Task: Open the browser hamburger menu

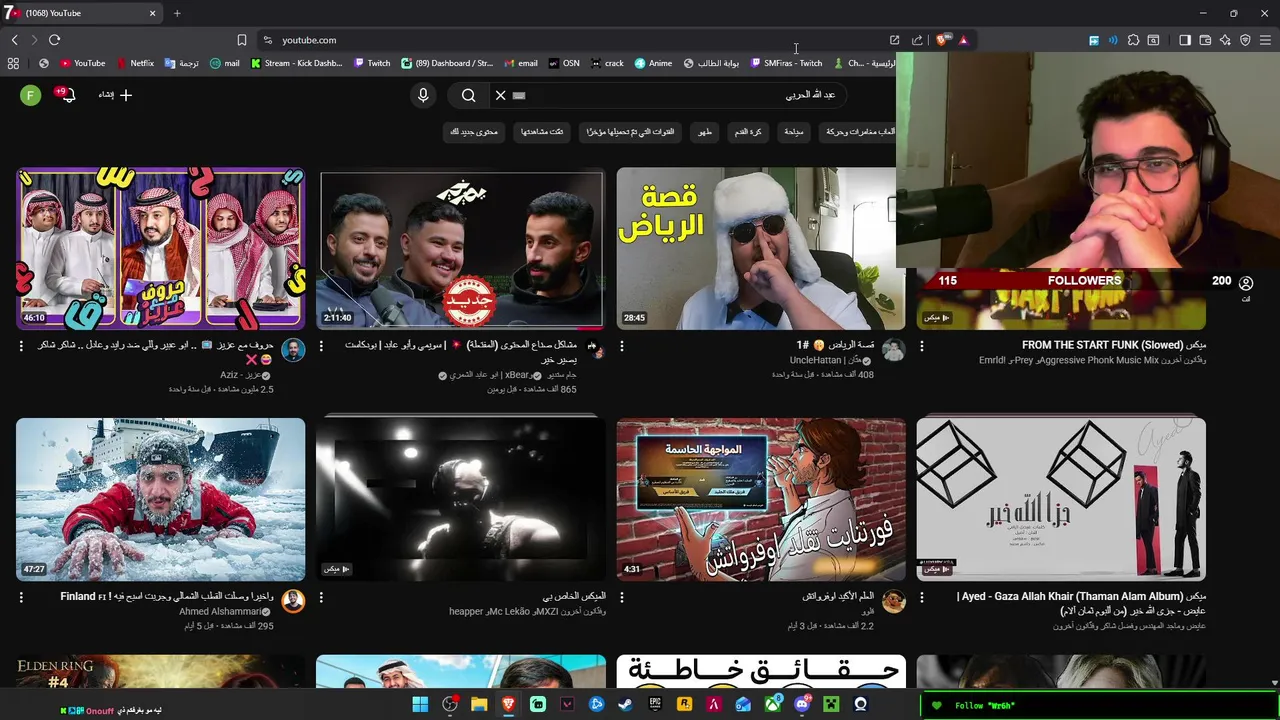Action: [1265, 40]
